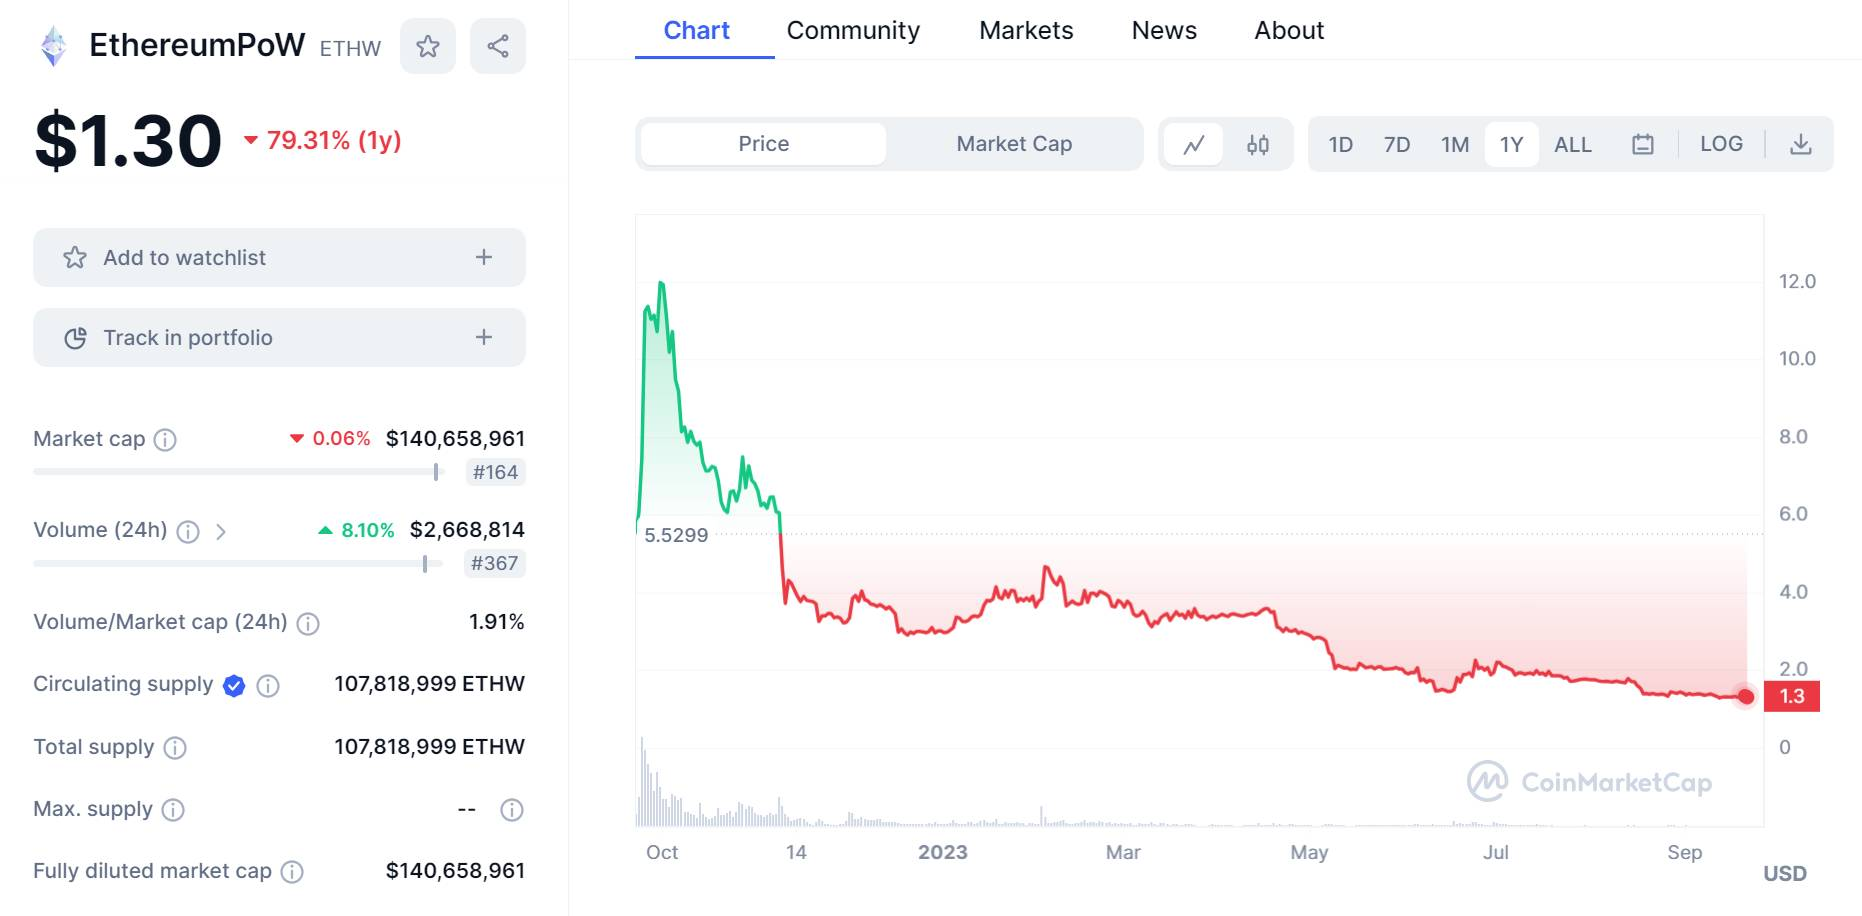The width and height of the screenshot is (1862, 916).
Task: Click info icon beside Volume/Market cap (24h)
Action: click(308, 624)
